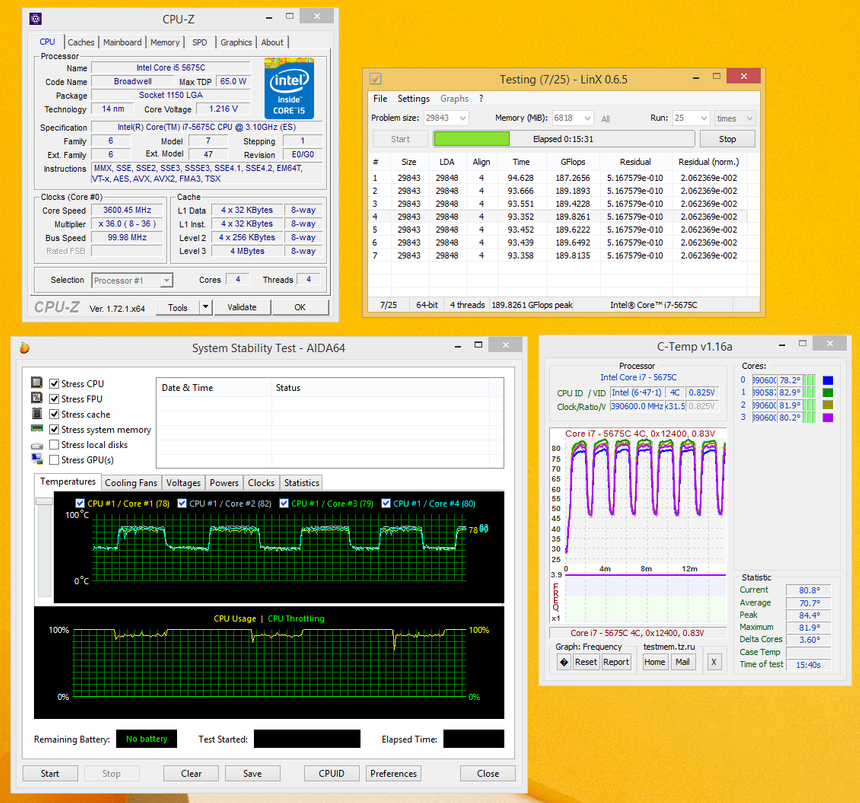The image size is (860, 803).
Task: Click the blue color square for core 0
Action: (x=827, y=380)
